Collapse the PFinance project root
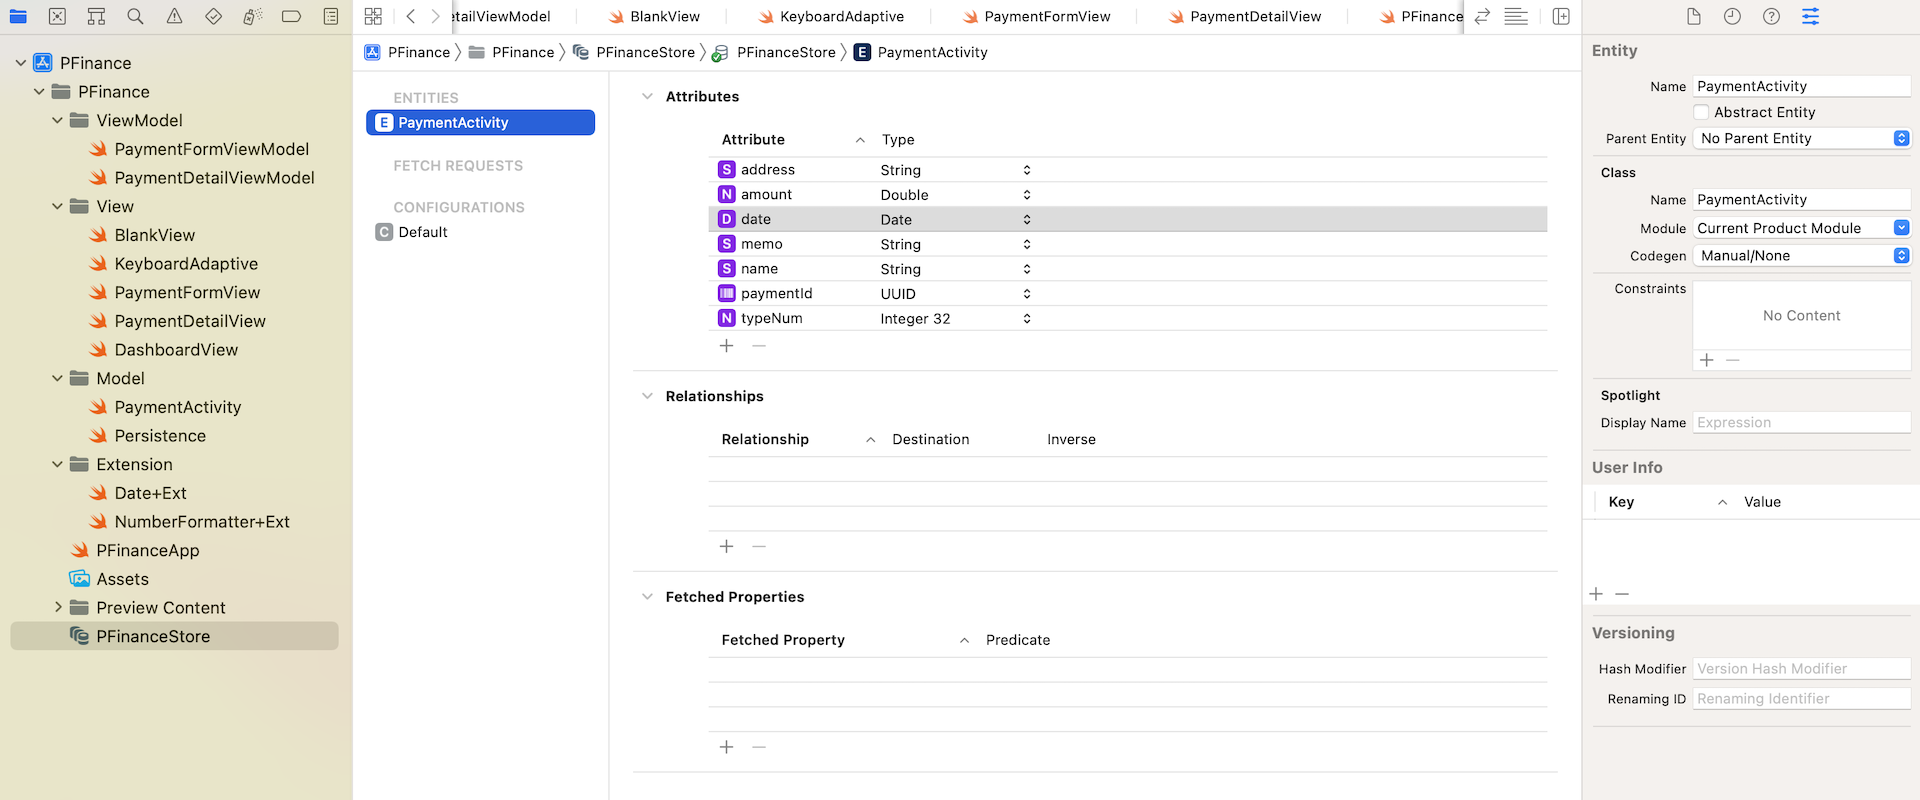The width and height of the screenshot is (1920, 800). pyautogui.click(x=21, y=63)
